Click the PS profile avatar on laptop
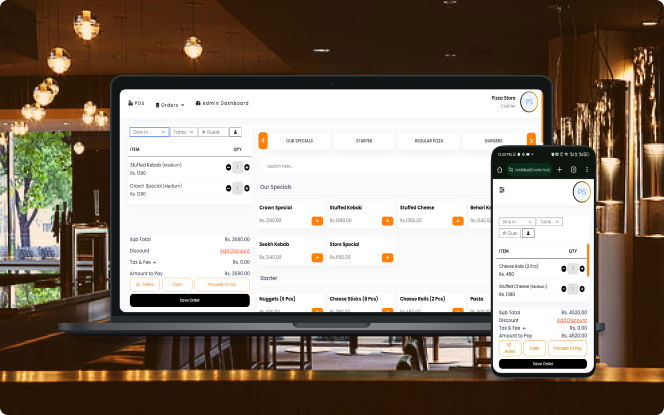 pyautogui.click(x=529, y=102)
